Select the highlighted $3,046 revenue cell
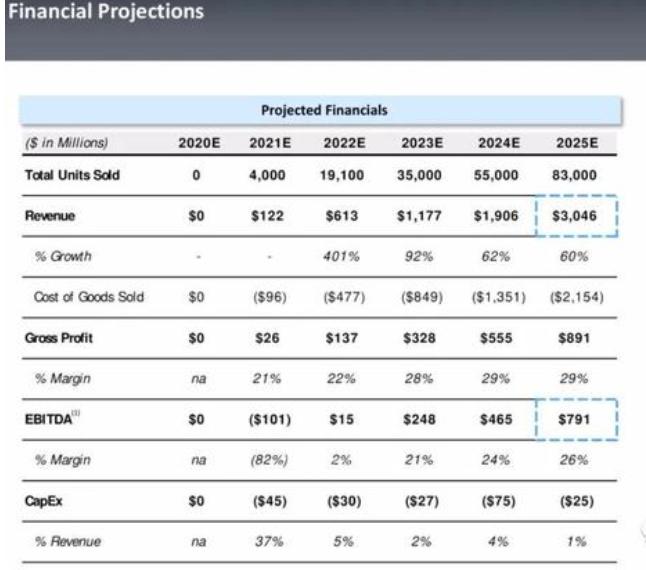 coord(576,215)
